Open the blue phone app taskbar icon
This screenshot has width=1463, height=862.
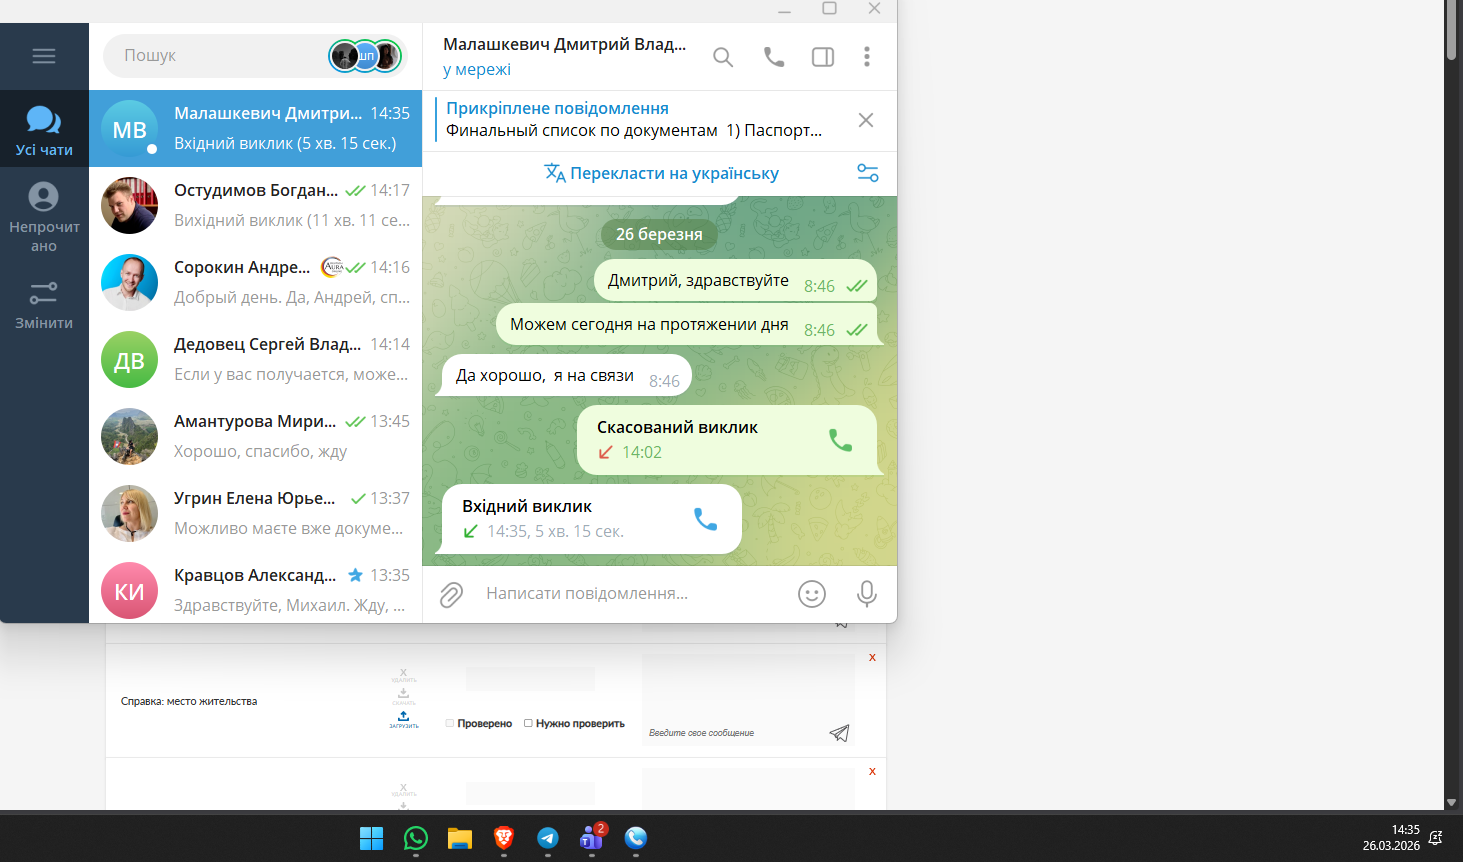[x=636, y=838]
